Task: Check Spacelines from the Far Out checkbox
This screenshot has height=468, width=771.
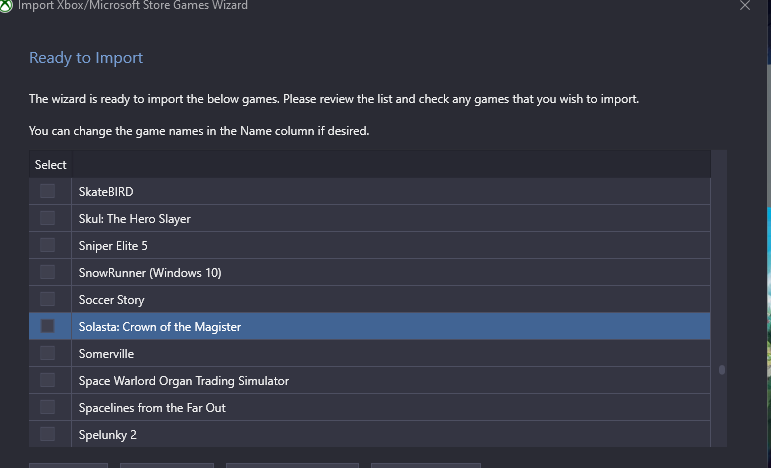Action: (x=47, y=407)
